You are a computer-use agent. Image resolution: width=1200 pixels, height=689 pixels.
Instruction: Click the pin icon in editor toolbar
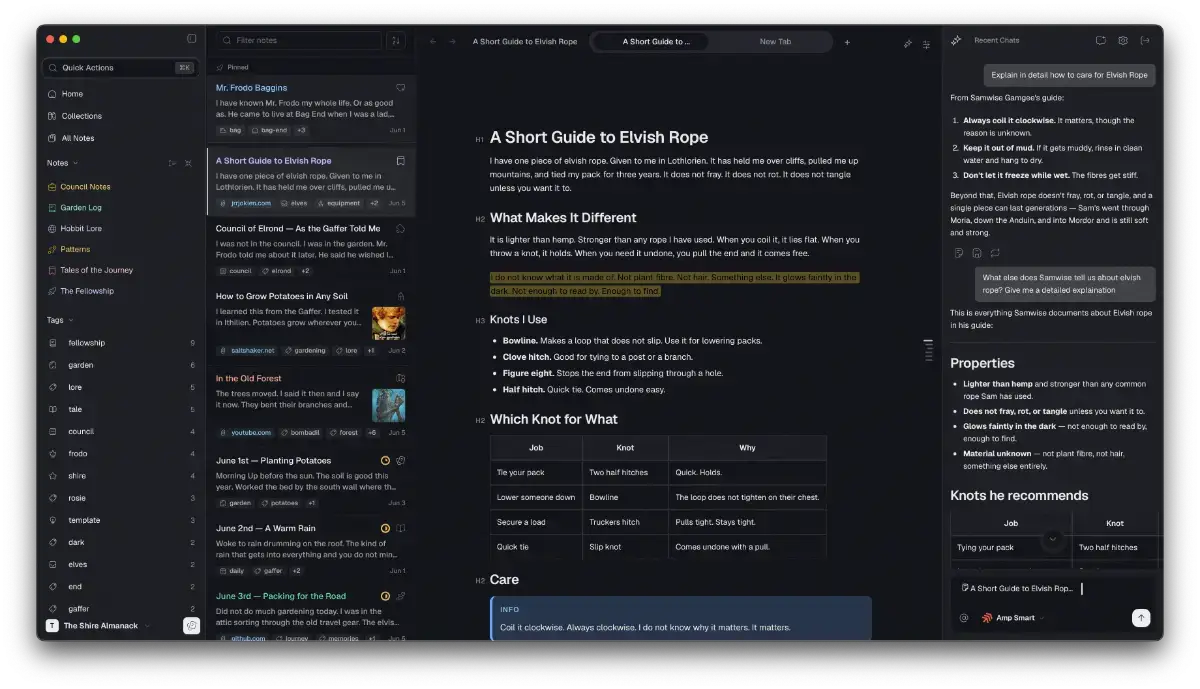(908, 43)
